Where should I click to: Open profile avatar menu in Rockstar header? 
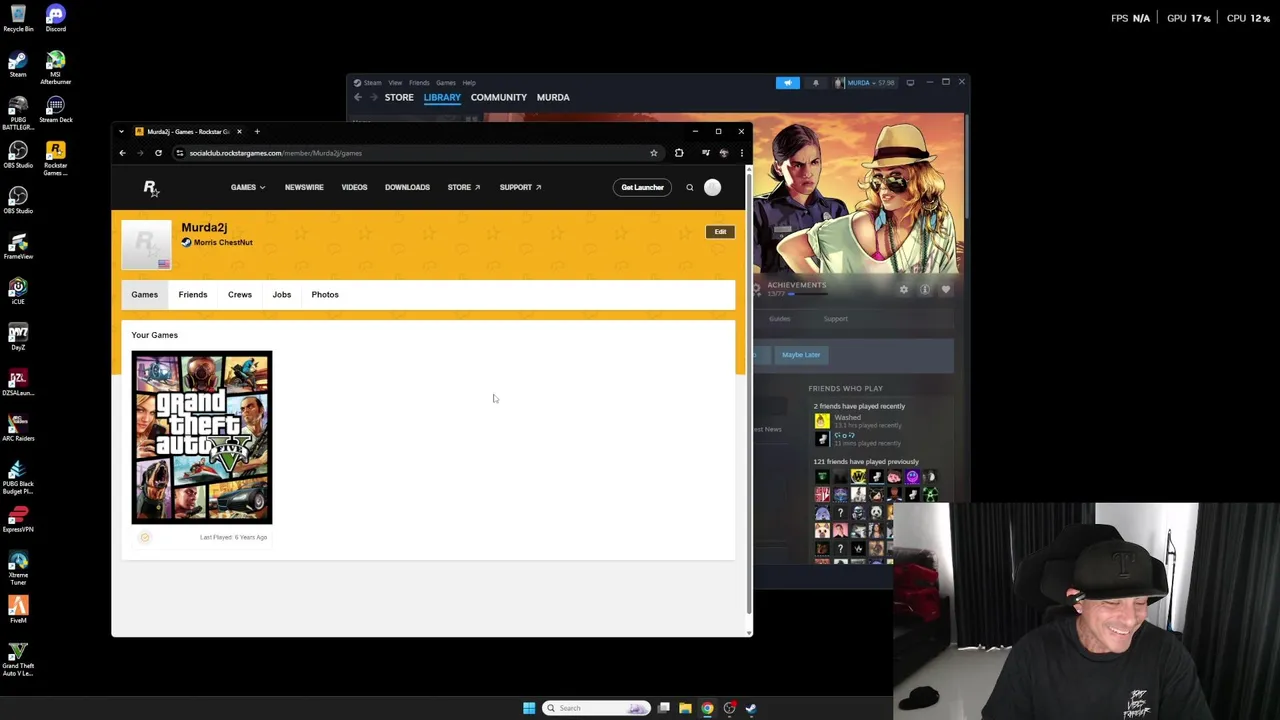pos(712,187)
